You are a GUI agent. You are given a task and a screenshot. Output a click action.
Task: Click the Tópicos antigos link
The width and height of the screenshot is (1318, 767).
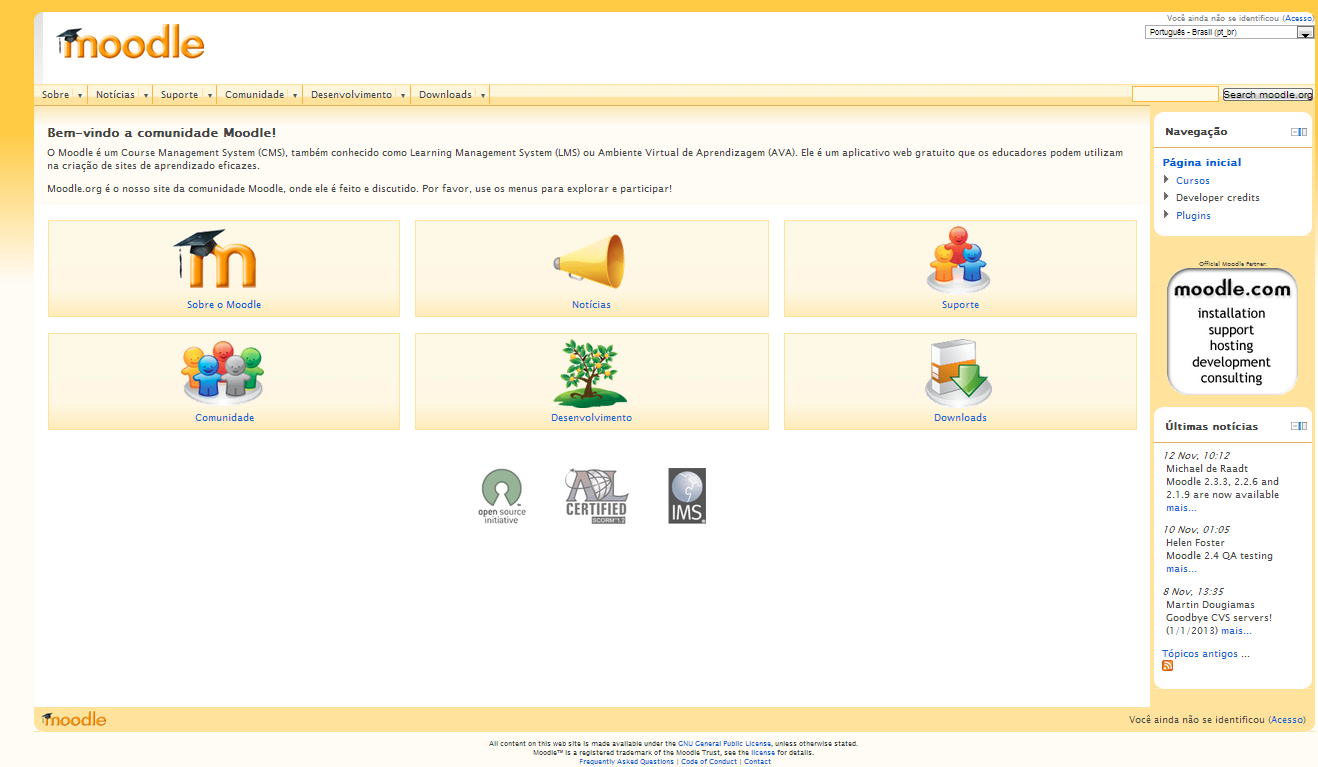(1205, 654)
